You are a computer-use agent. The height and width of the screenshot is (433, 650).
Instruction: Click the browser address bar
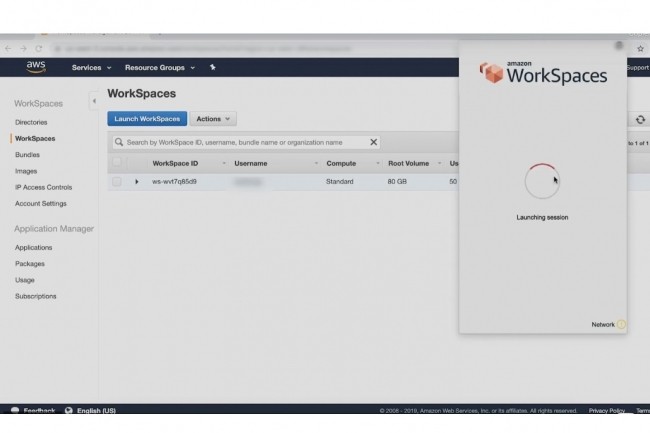pos(257,49)
